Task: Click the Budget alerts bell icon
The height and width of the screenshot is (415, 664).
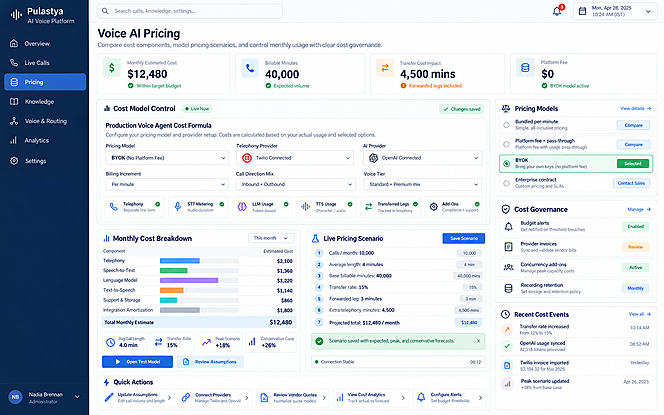Action: point(509,227)
